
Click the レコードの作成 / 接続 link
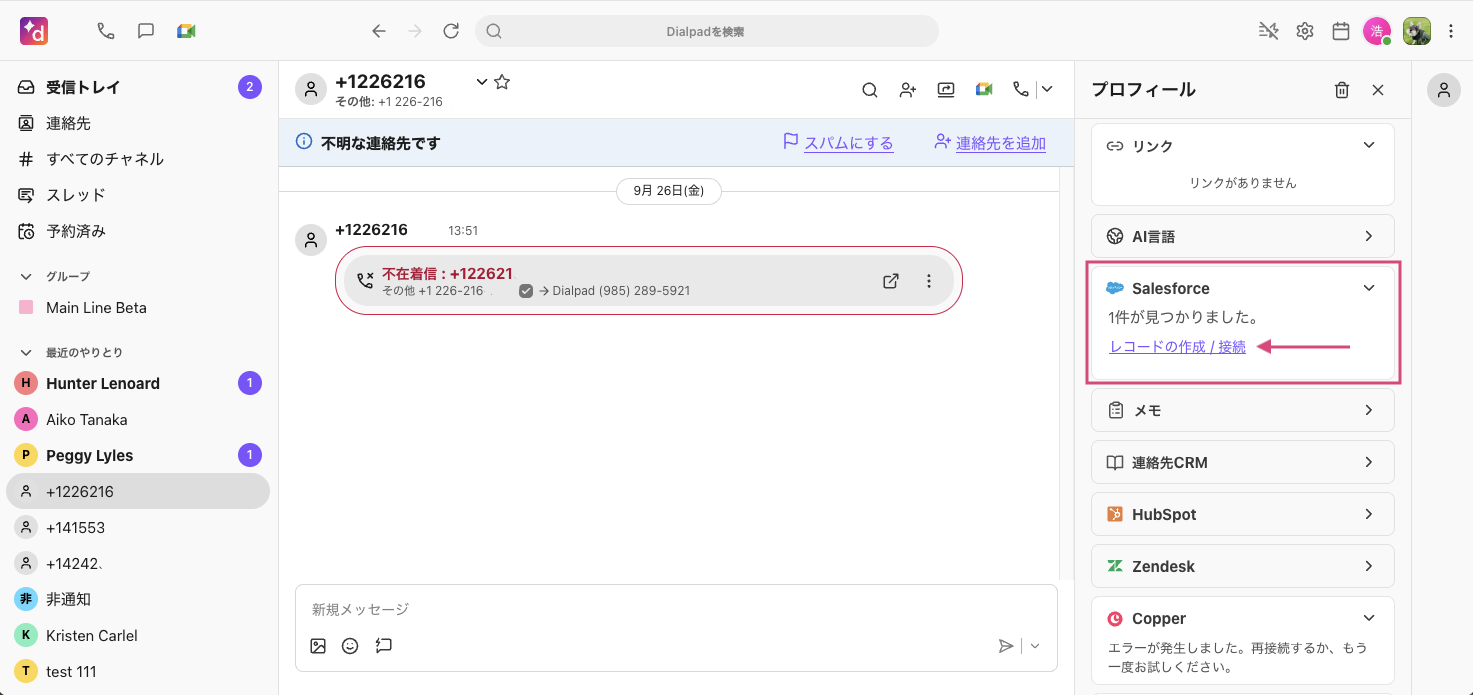pyautogui.click(x=1178, y=347)
